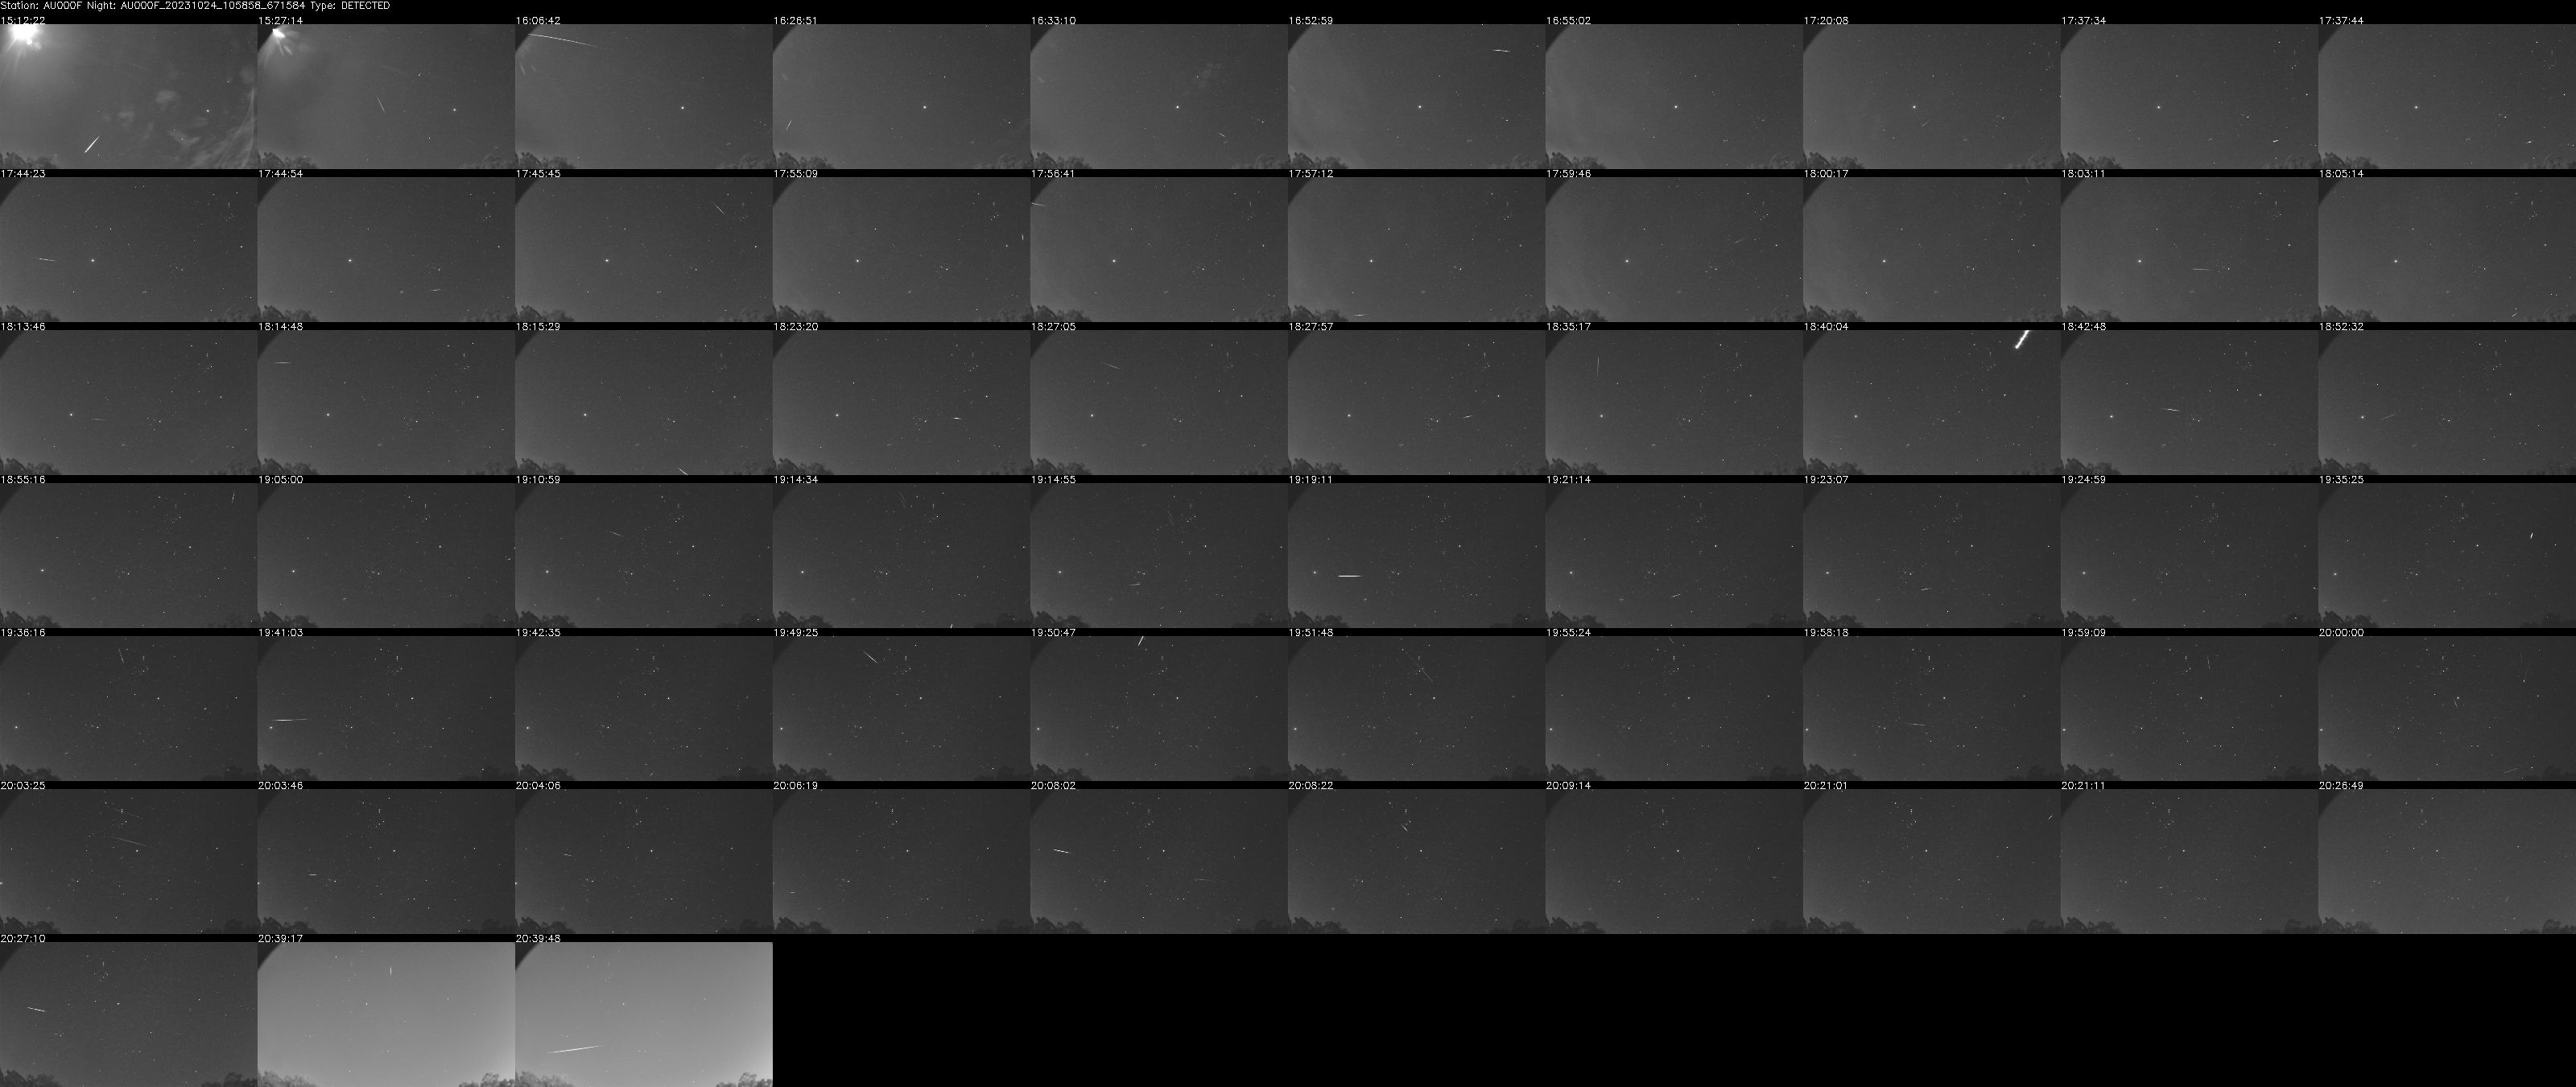This screenshot has width=2576, height=1087.
Task: Open the 19:59:09 frame
Action: tap(2189, 708)
